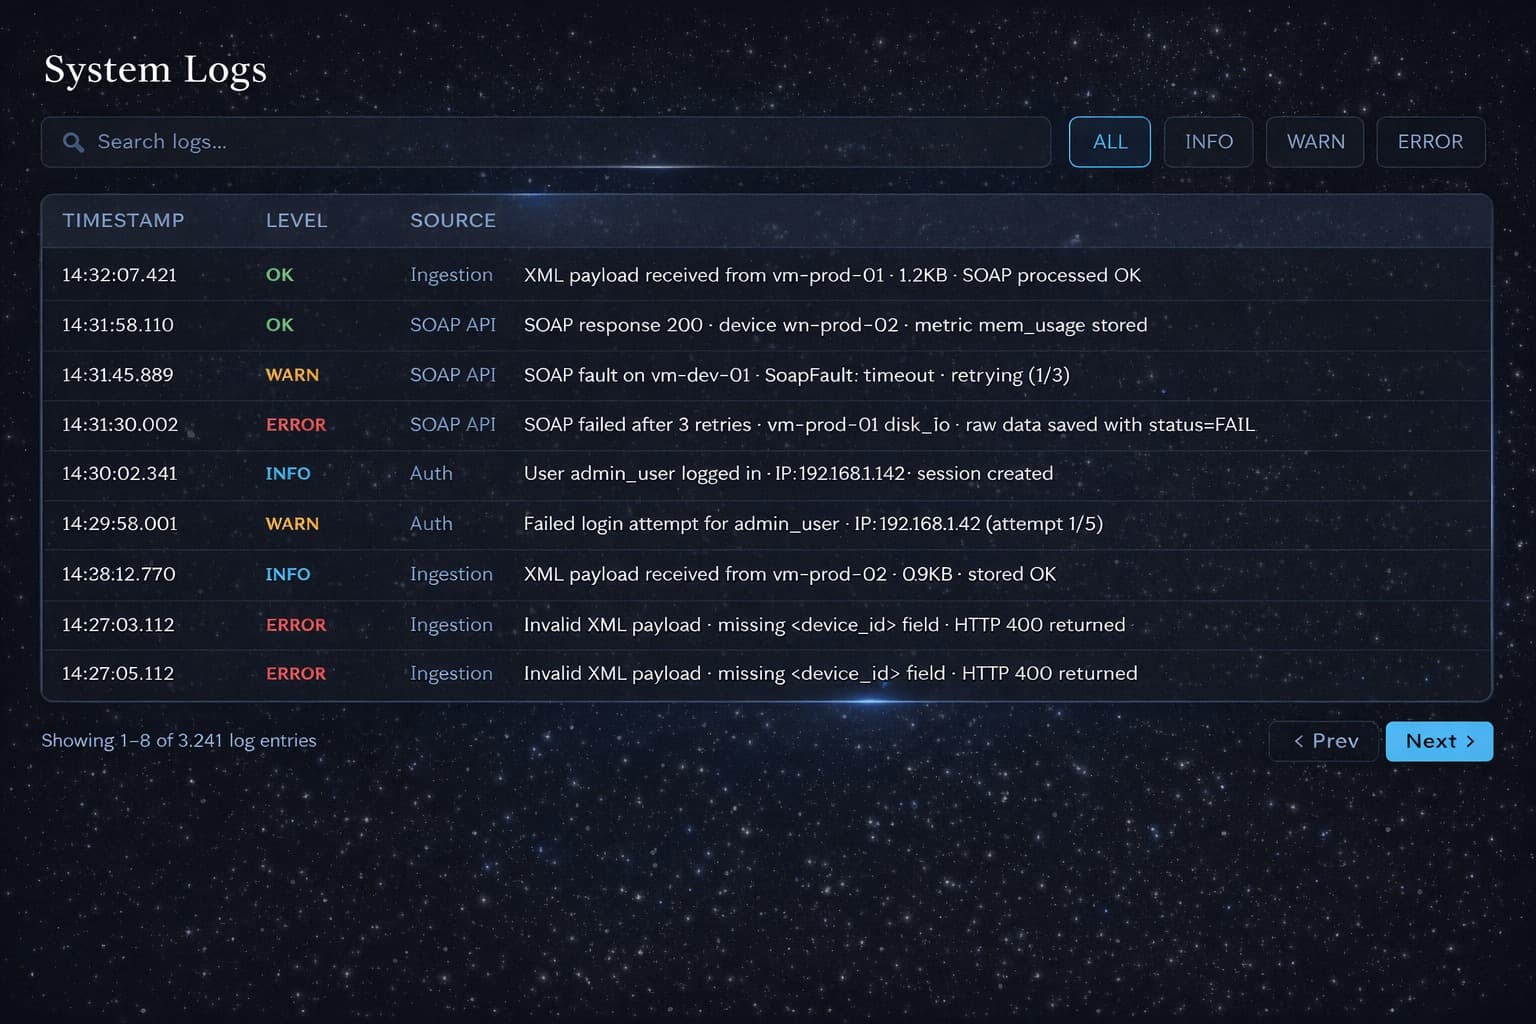The height and width of the screenshot is (1024, 1536).
Task: Sort logs by the LEVEL column
Action: [x=296, y=221]
